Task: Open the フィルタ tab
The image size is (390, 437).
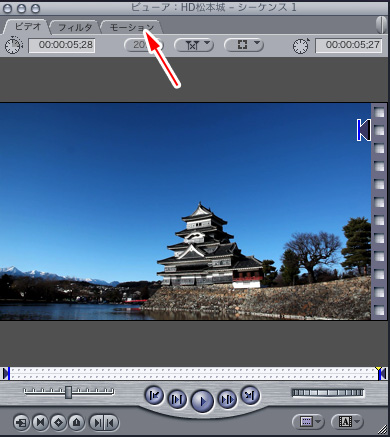Action: 75,27
